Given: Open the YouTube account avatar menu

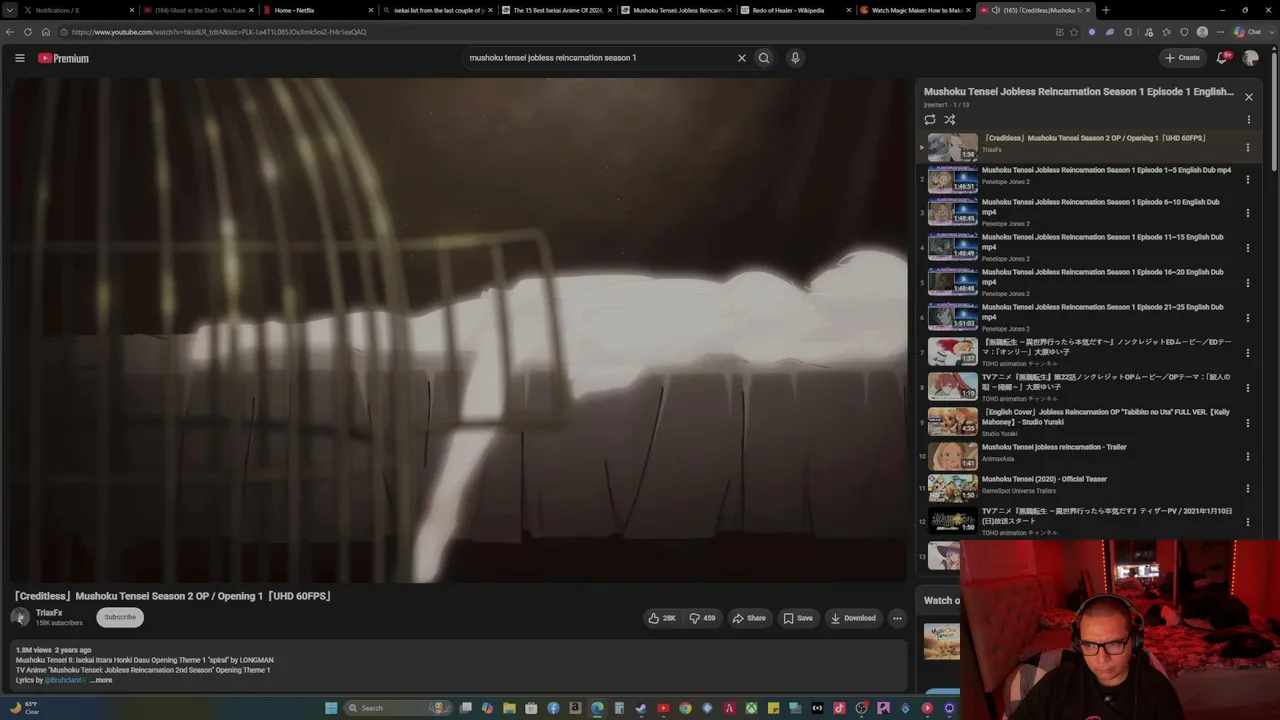Looking at the screenshot, I should click(1250, 58).
